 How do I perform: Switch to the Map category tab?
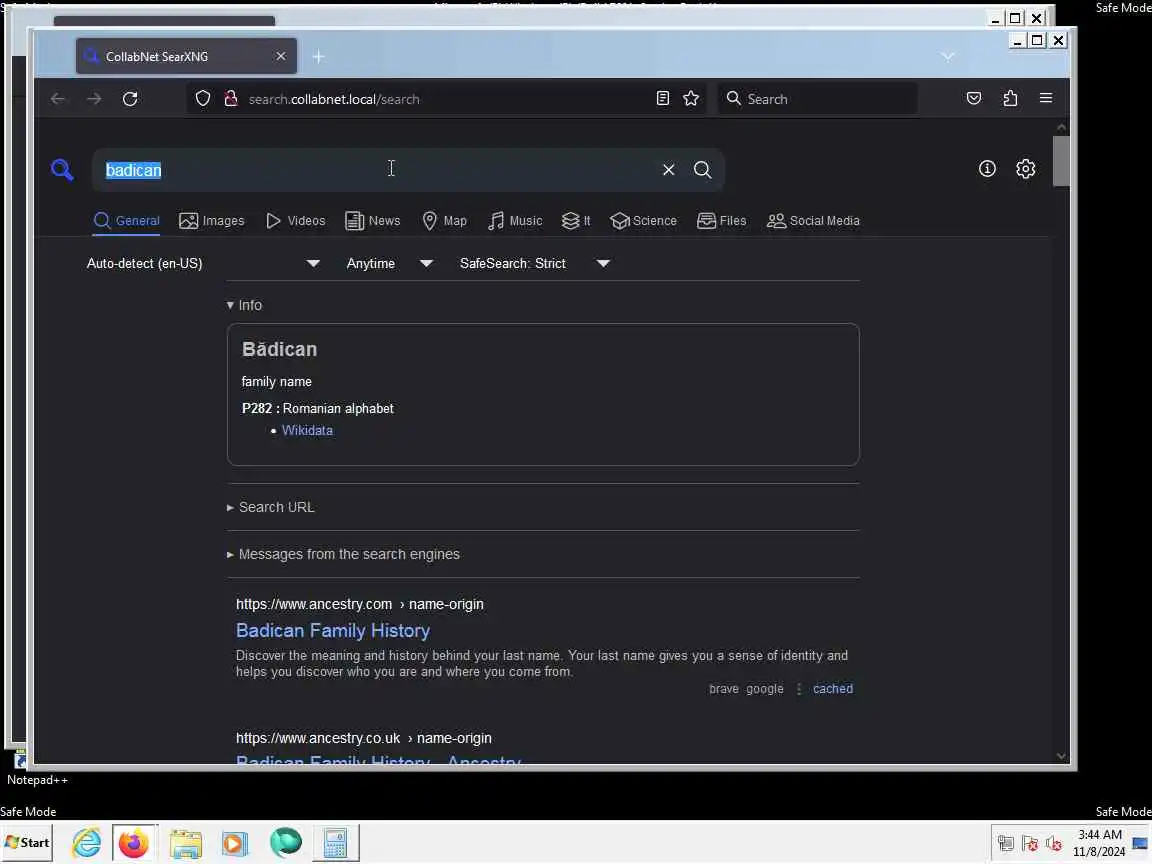(x=444, y=220)
